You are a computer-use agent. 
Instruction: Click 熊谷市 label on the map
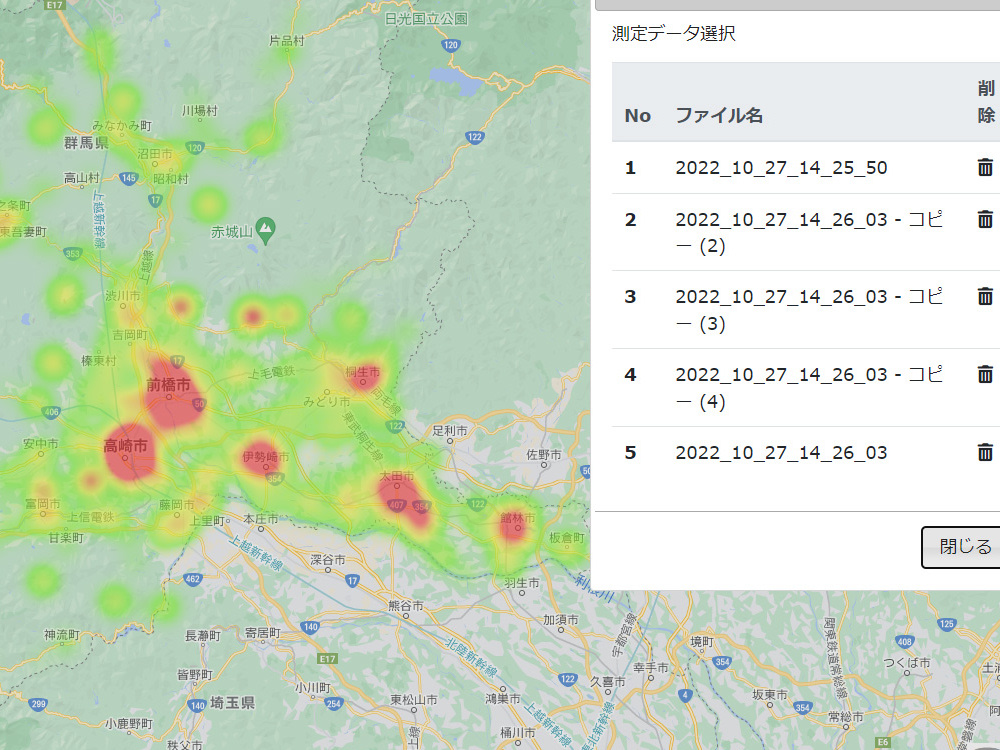[x=406, y=605]
